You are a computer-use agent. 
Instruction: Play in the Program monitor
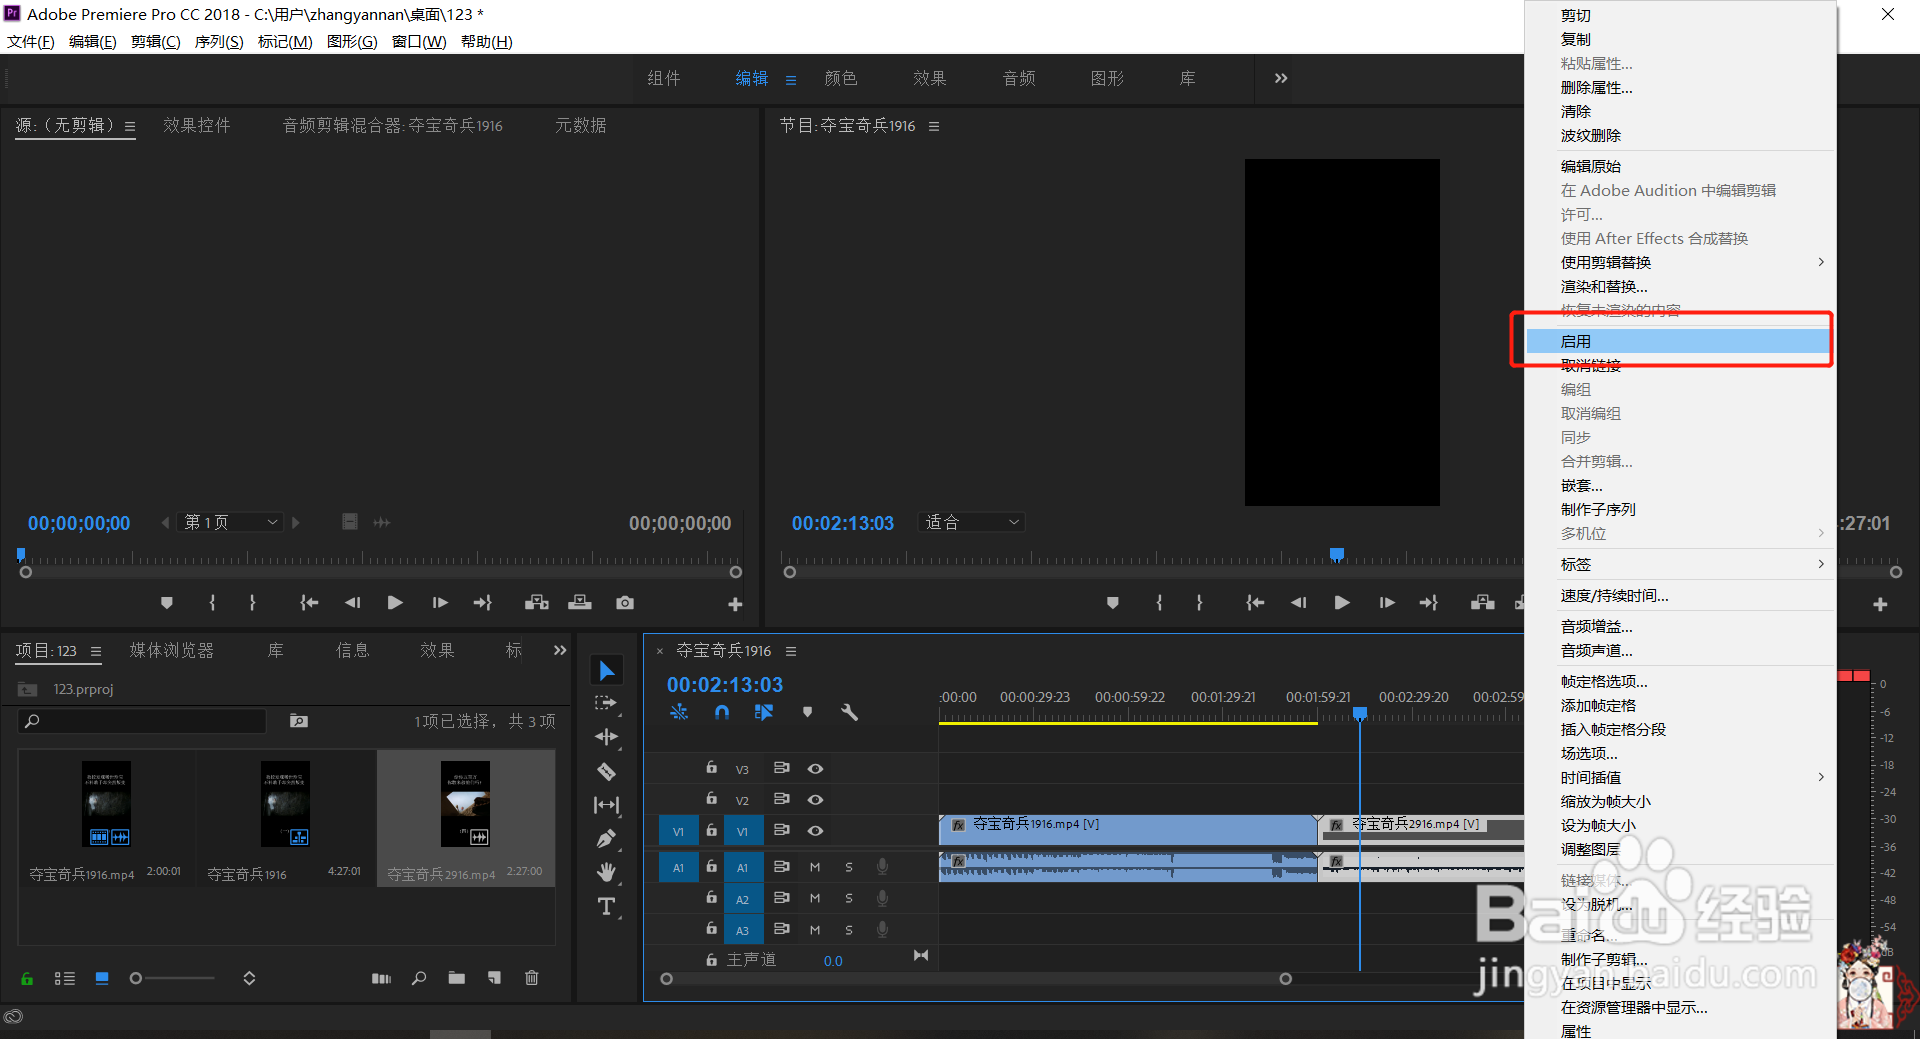[1342, 603]
